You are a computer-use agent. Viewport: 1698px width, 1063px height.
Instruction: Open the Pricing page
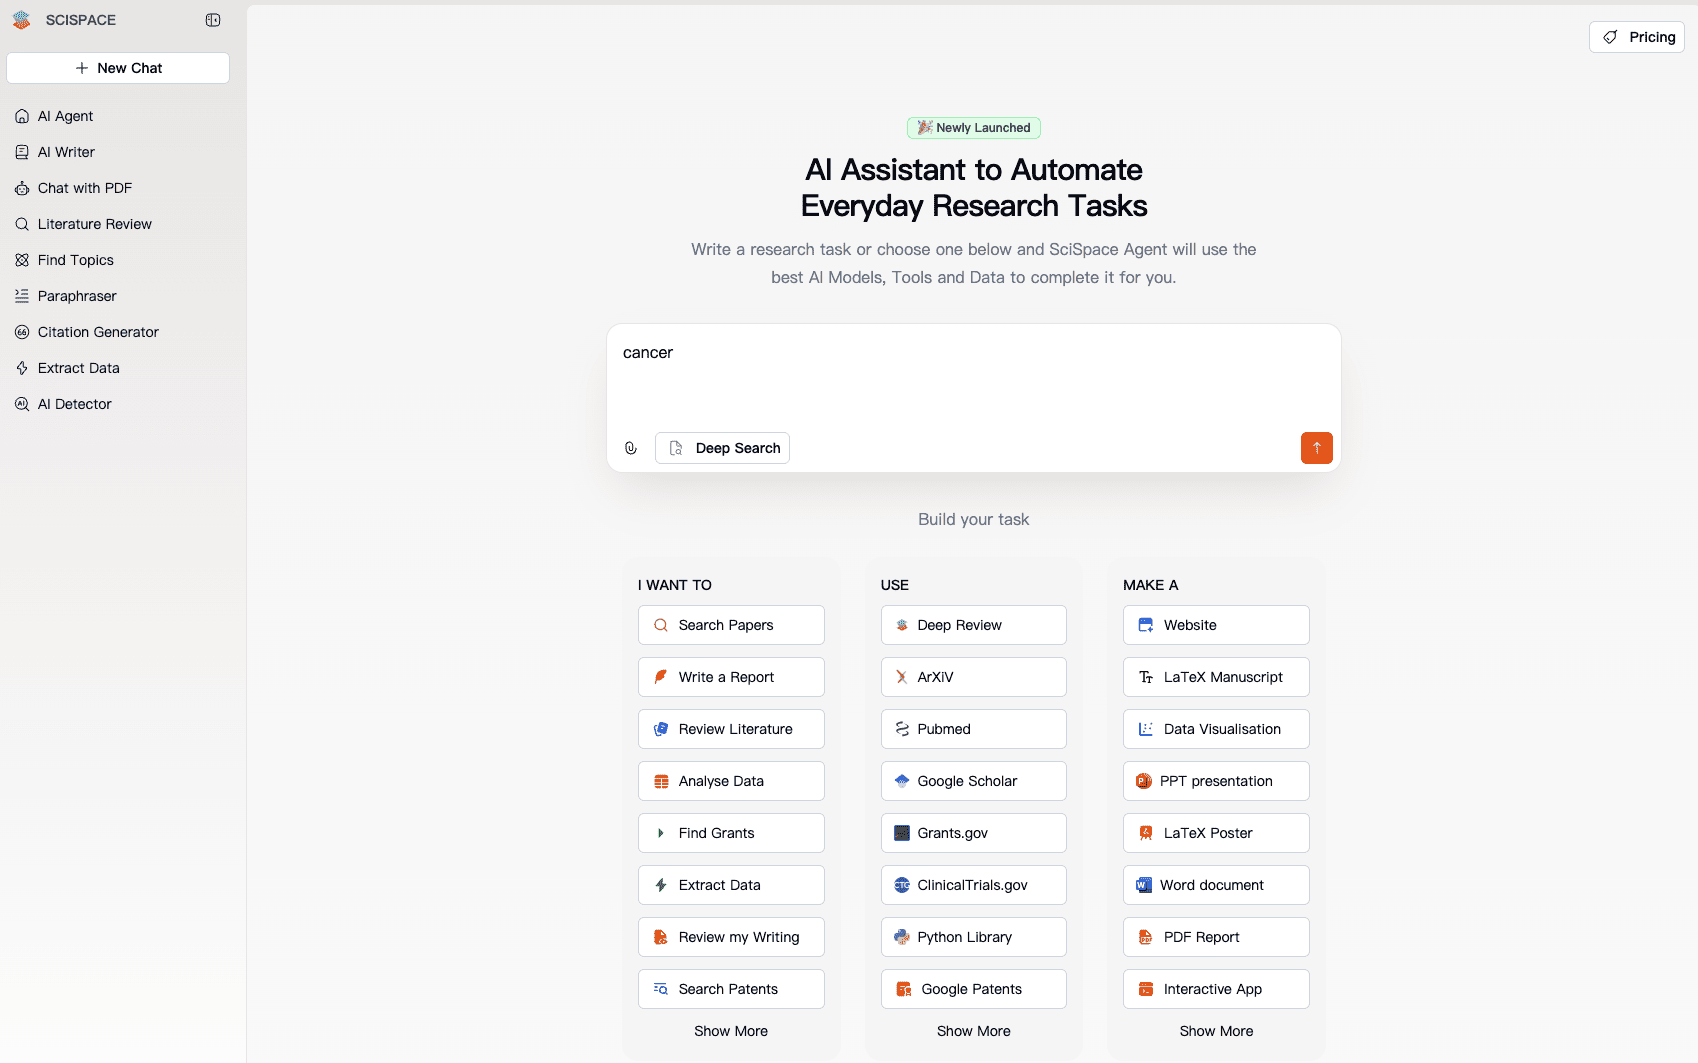1637,37
